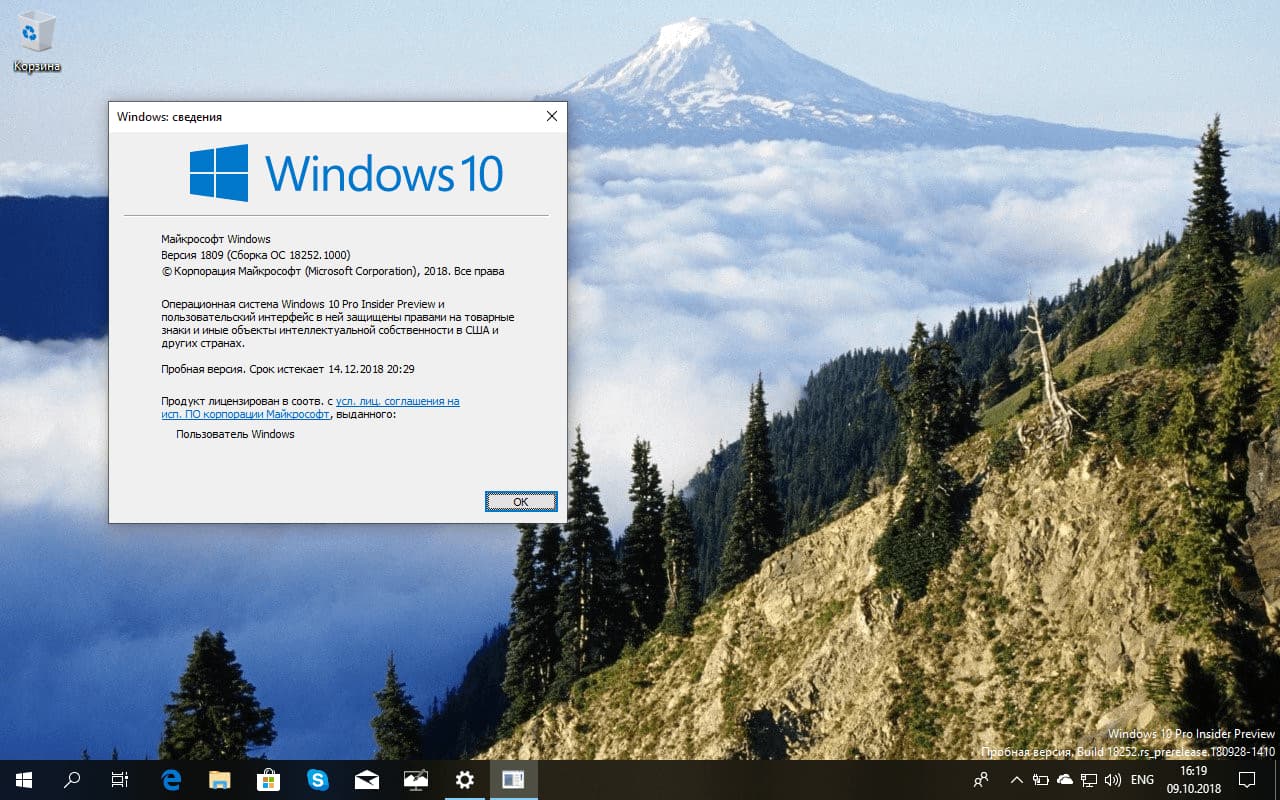Check battery status in the tray

click(x=1040, y=780)
